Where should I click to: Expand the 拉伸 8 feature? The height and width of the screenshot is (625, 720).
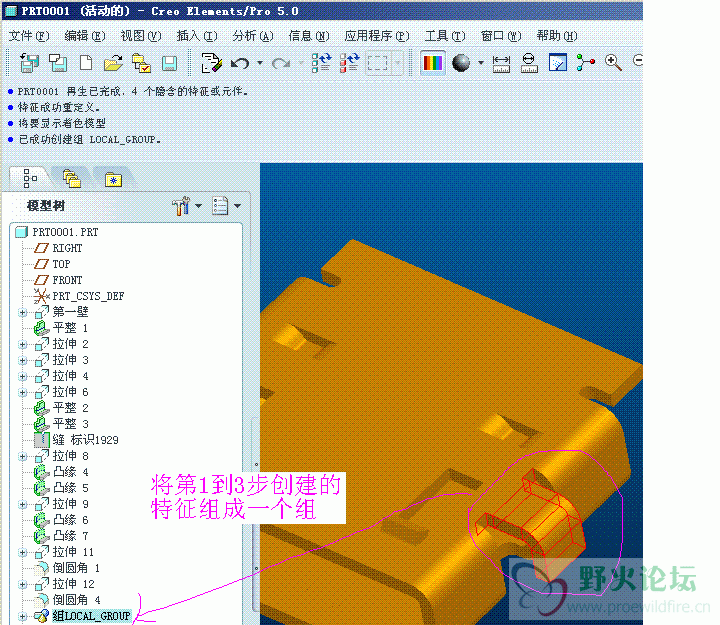(22, 456)
